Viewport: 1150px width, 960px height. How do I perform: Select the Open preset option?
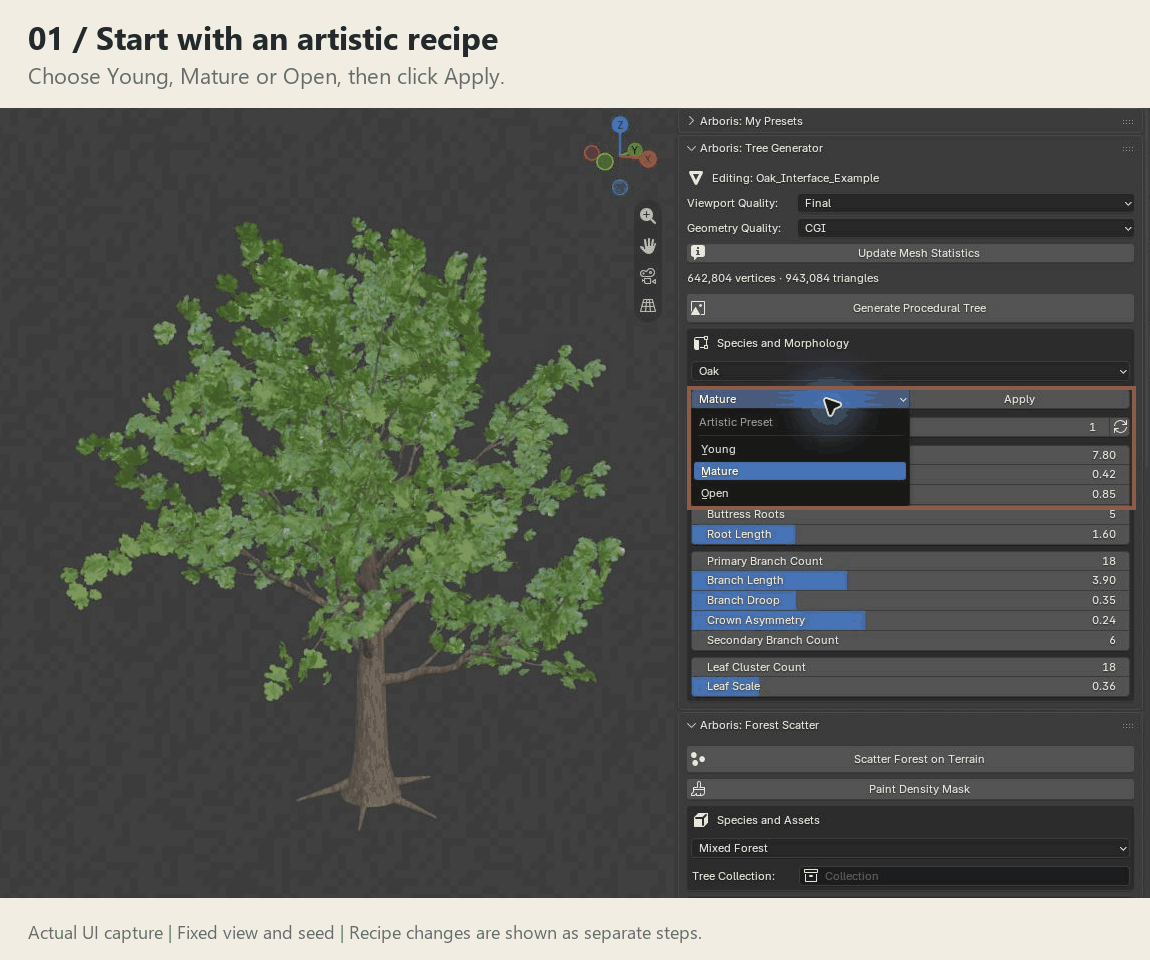(x=799, y=493)
